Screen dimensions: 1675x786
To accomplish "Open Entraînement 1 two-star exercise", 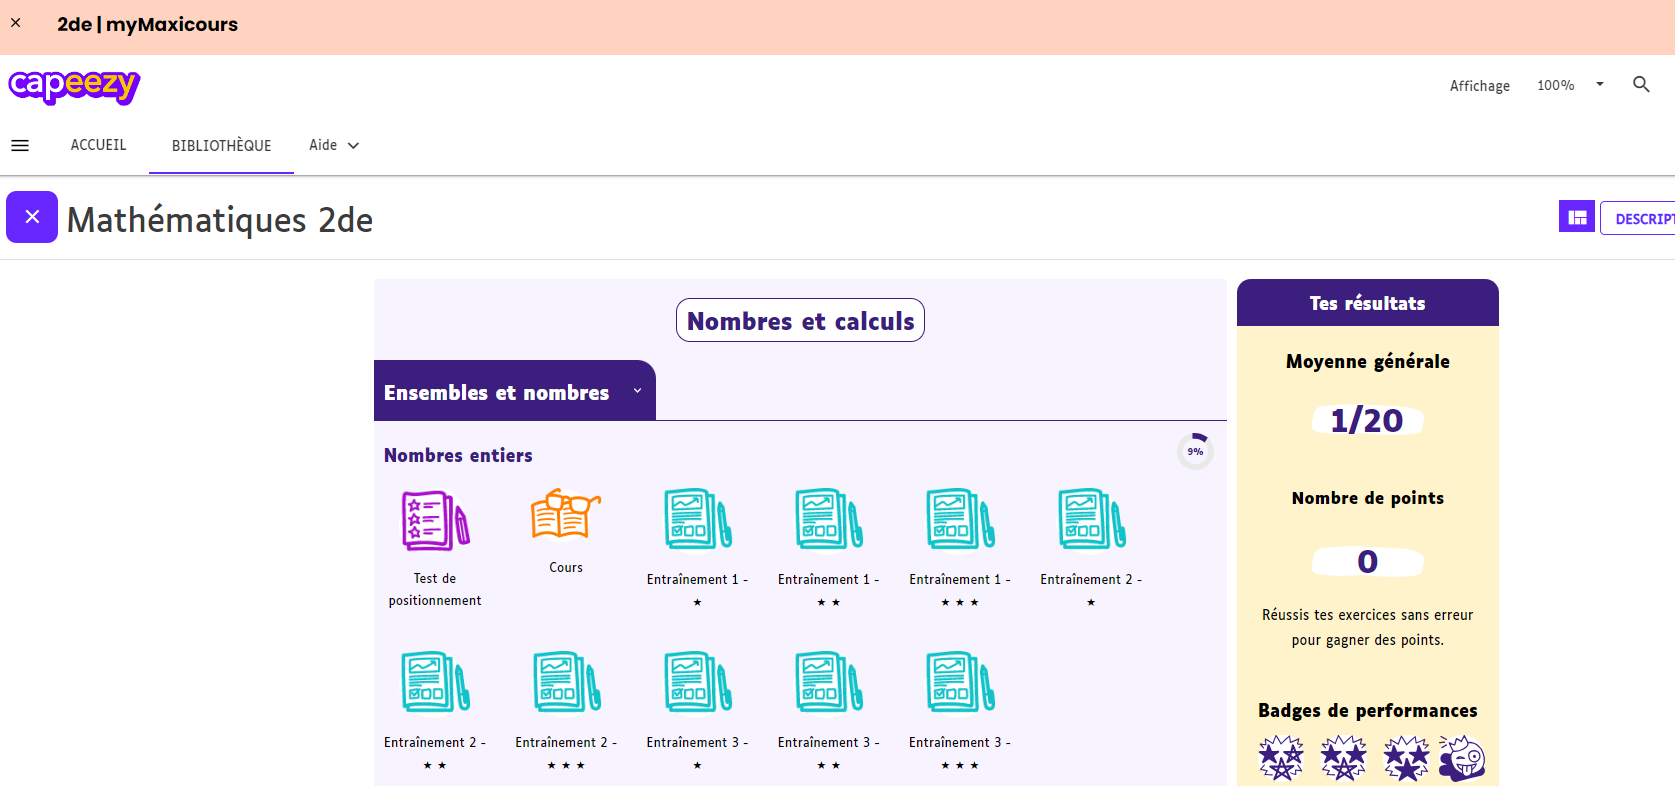I will point(828,519).
